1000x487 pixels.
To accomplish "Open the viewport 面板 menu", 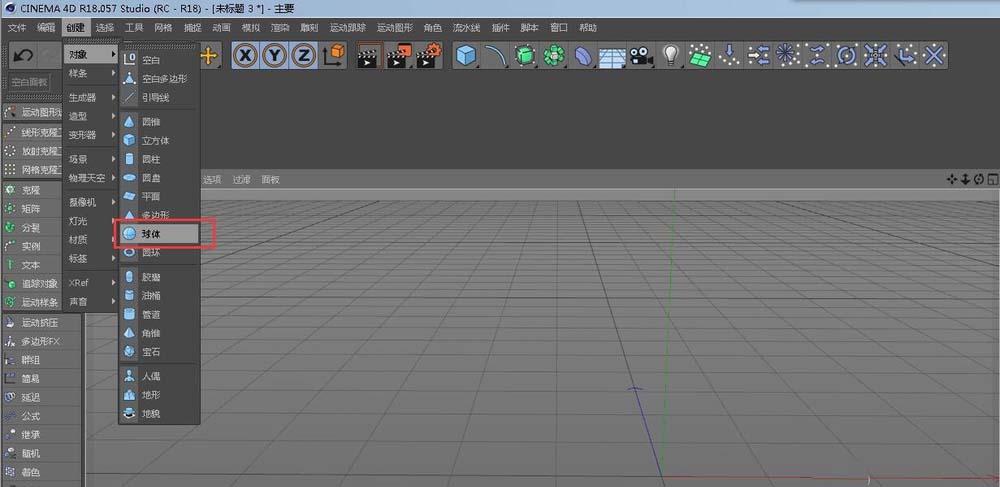I will coord(270,180).
